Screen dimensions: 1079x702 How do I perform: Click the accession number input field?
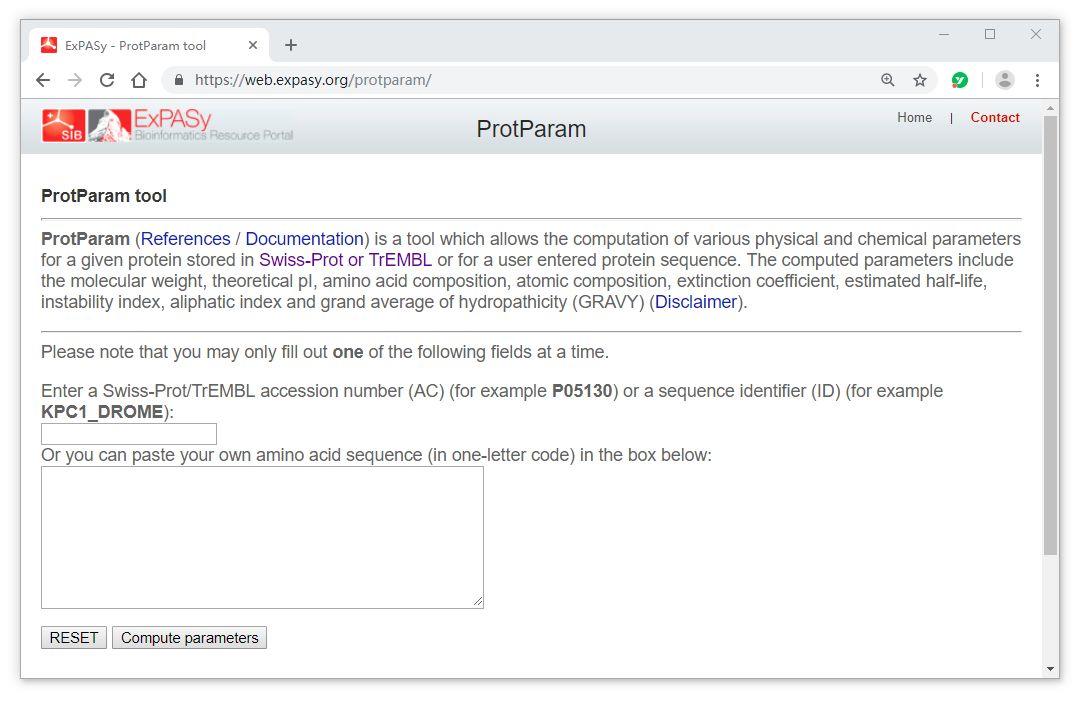129,434
